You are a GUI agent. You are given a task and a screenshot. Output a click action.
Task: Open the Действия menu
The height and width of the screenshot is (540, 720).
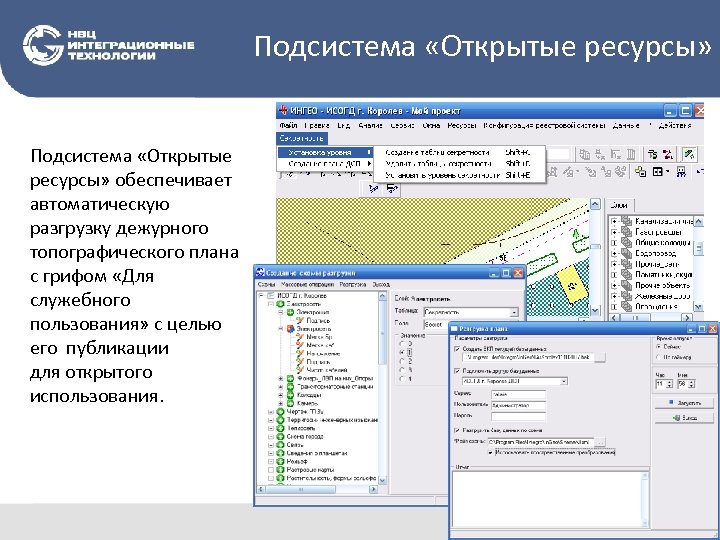[x=675, y=125]
